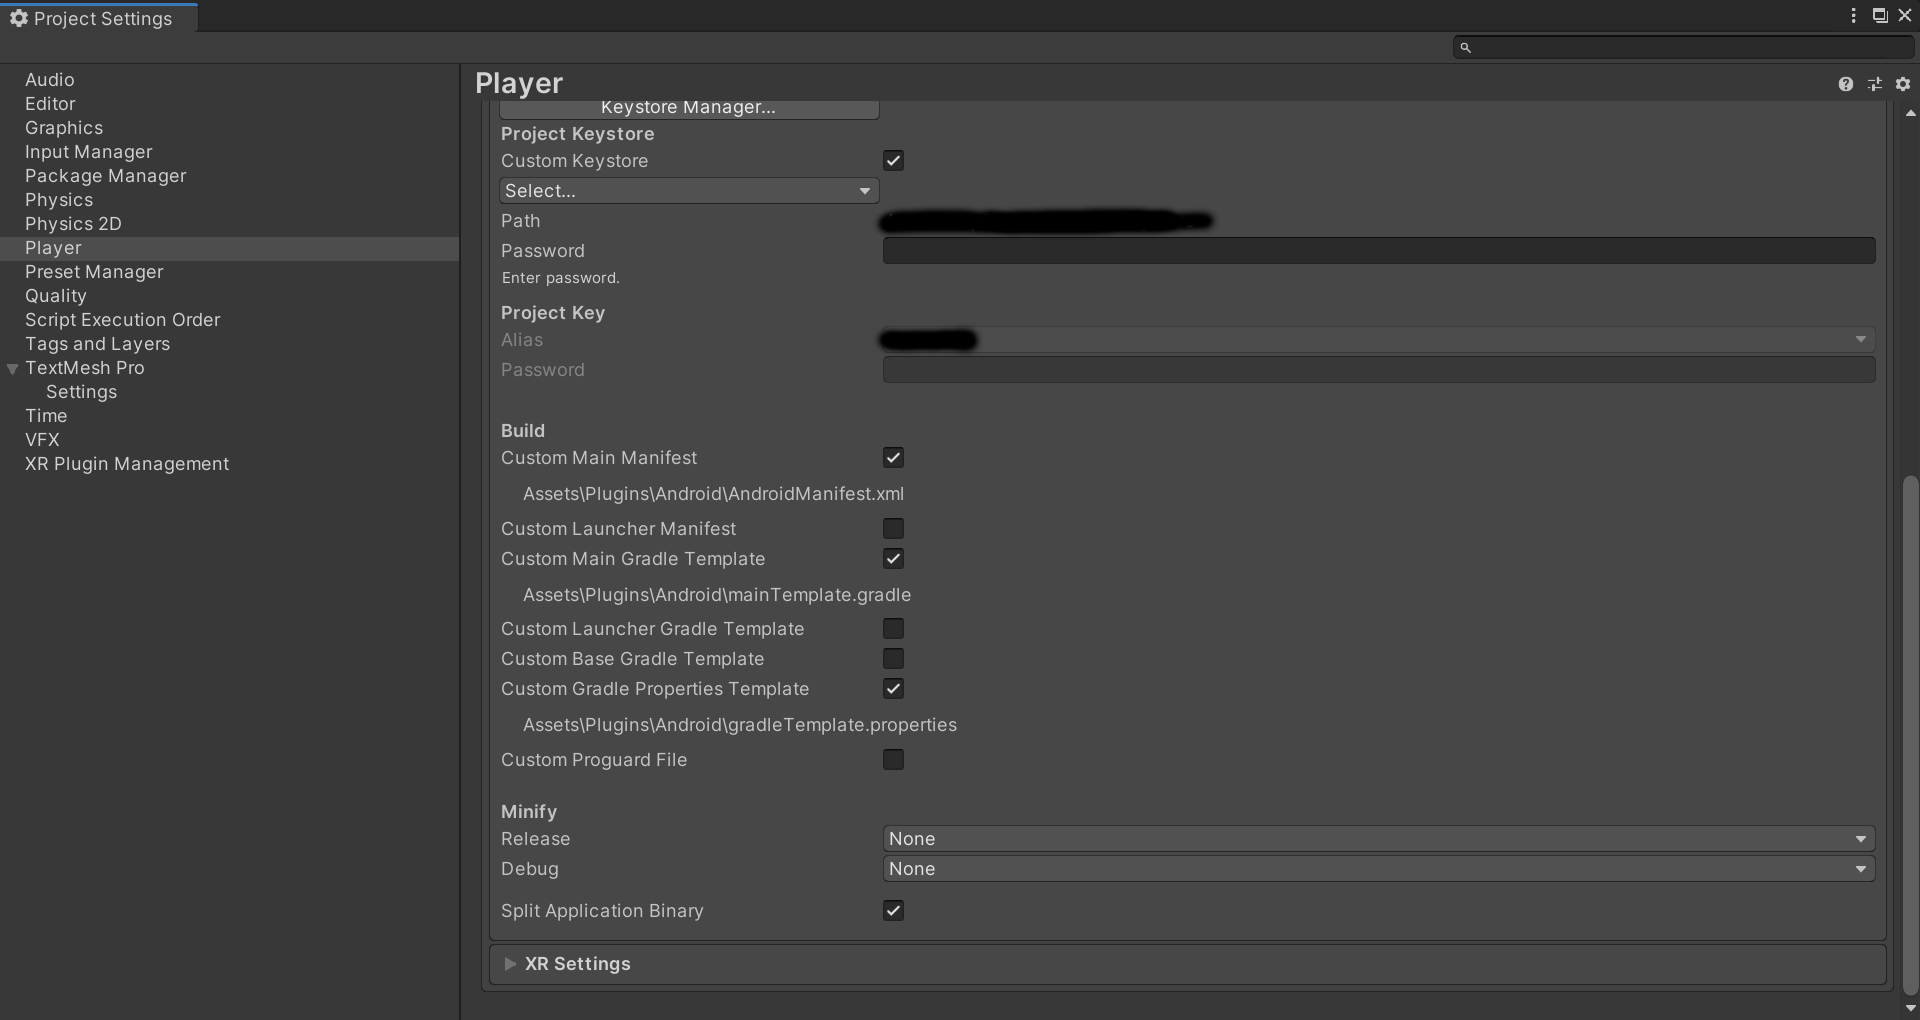The image size is (1920, 1020).
Task: Toggle off Split Application Binary
Action: point(893,910)
